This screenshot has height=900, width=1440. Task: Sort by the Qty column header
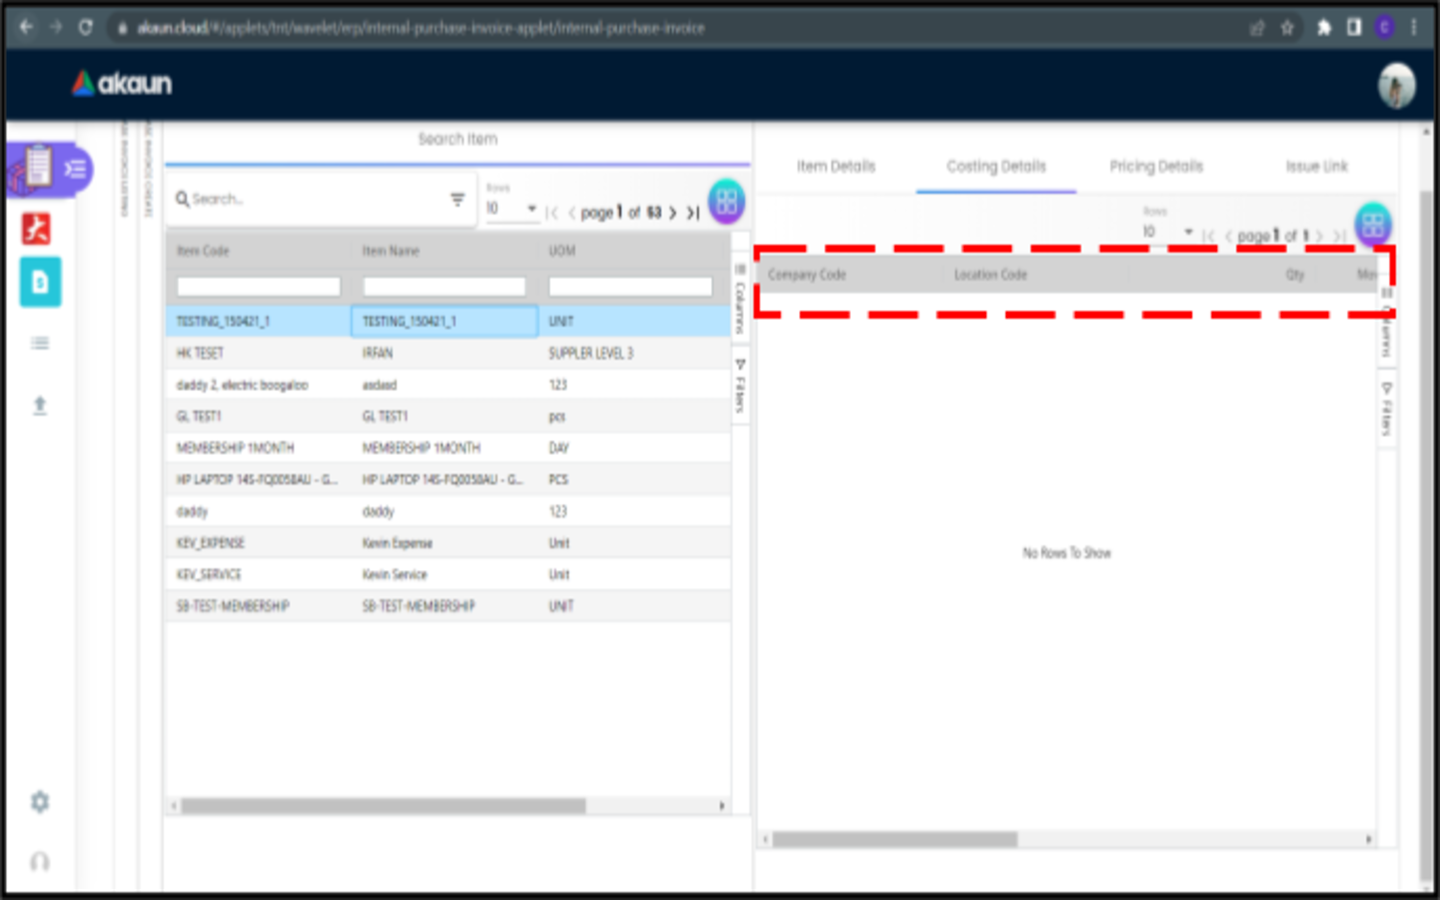[1295, 274]
